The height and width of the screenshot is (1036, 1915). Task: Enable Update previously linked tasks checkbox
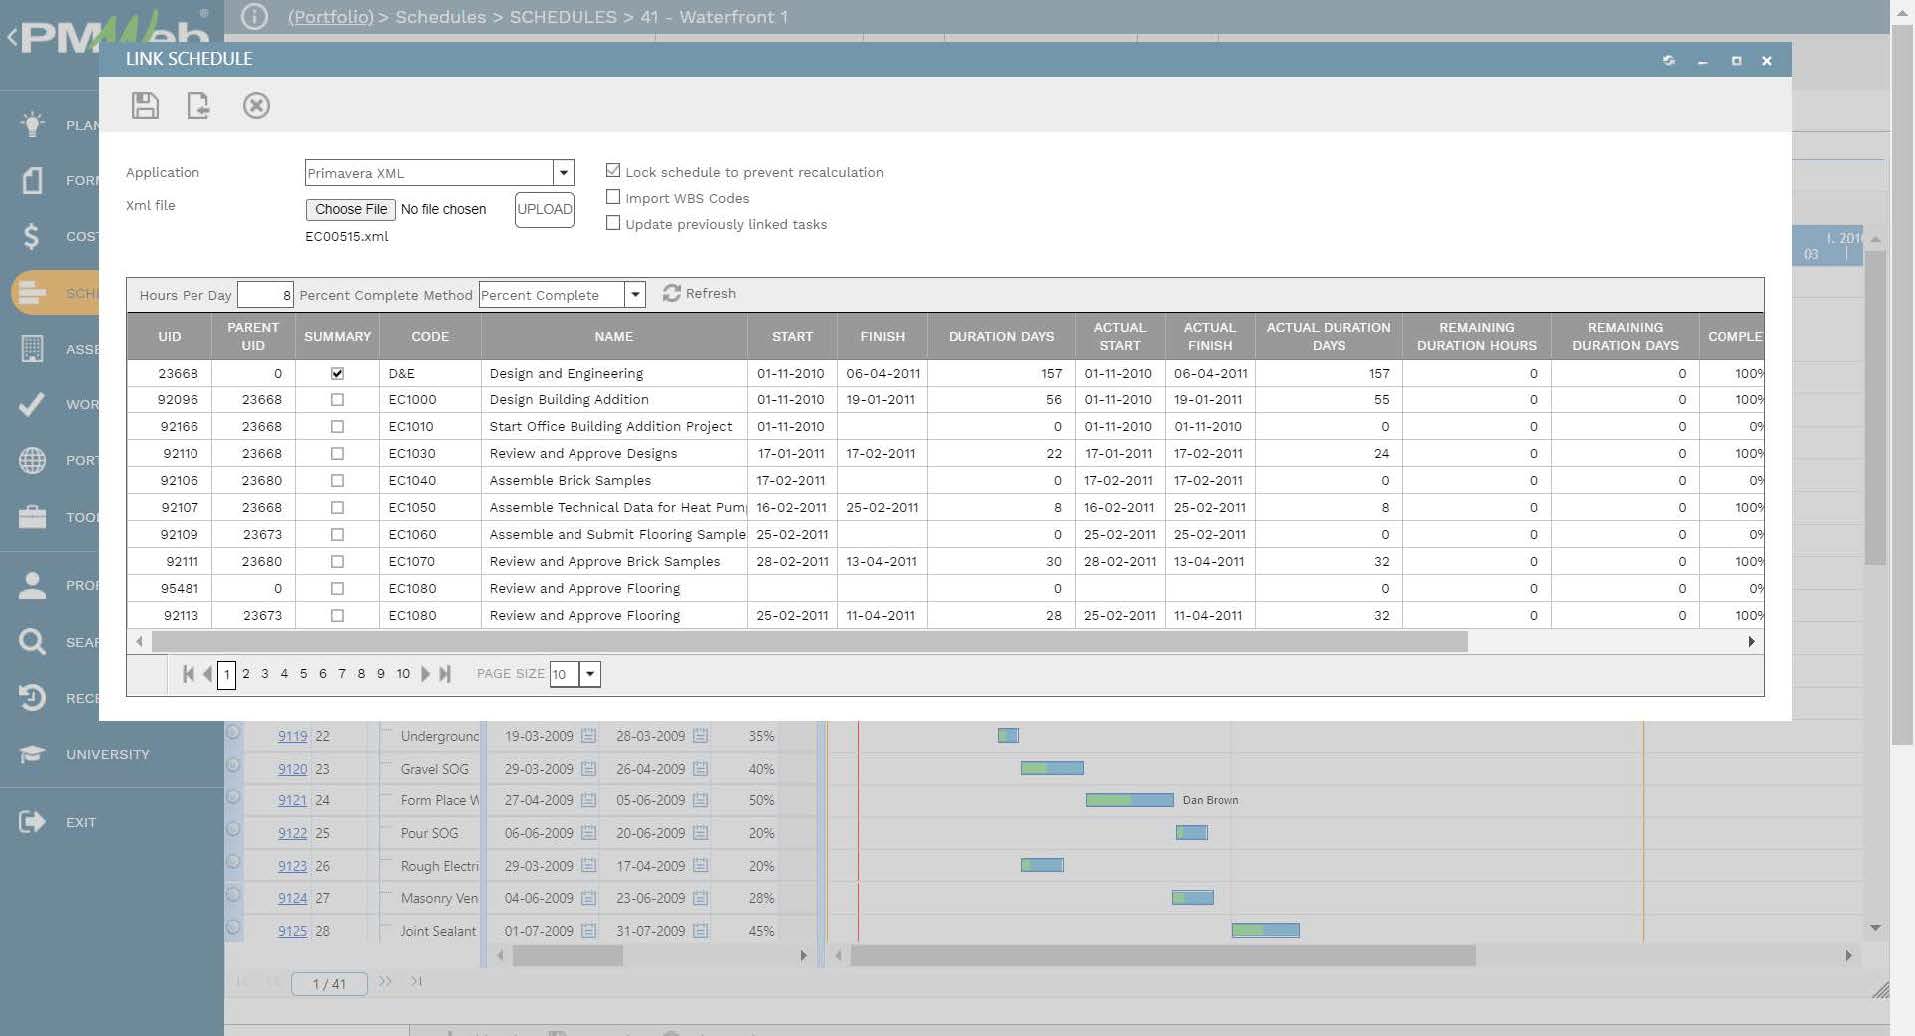click(613, 223)
